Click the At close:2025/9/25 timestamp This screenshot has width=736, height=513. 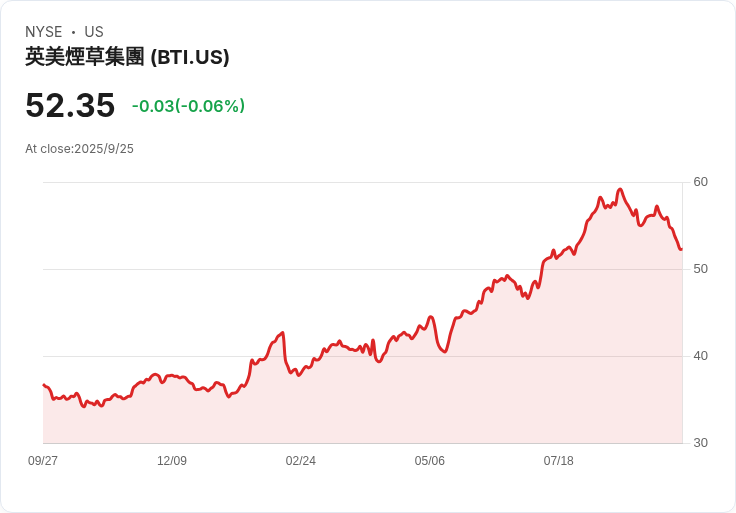tap(79, 149)
